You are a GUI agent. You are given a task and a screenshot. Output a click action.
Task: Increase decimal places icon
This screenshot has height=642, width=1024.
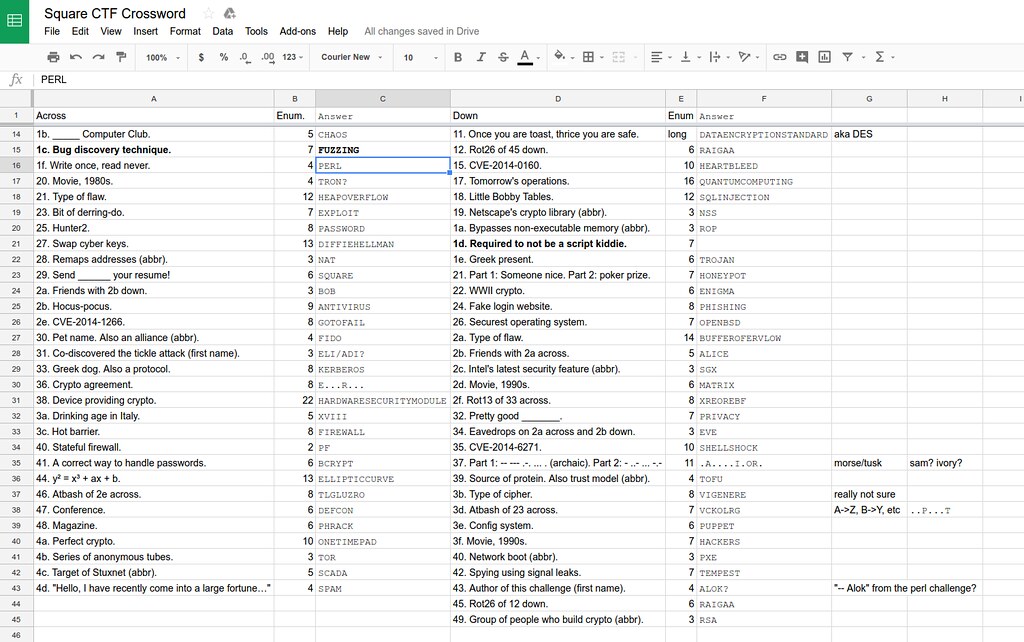(268, 57)
